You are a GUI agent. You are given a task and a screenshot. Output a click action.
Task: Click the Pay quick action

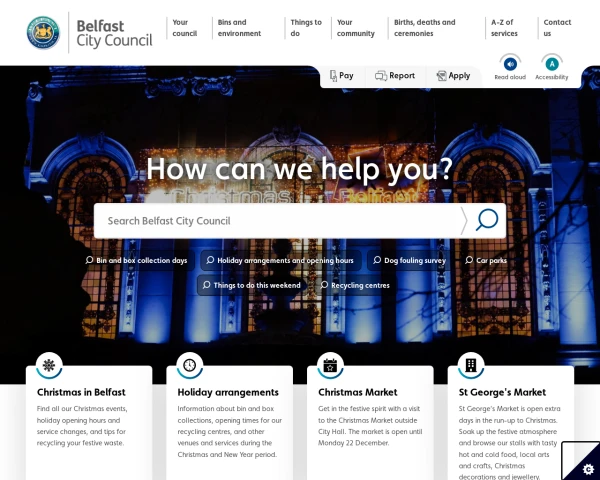click(x=342, y=76)
